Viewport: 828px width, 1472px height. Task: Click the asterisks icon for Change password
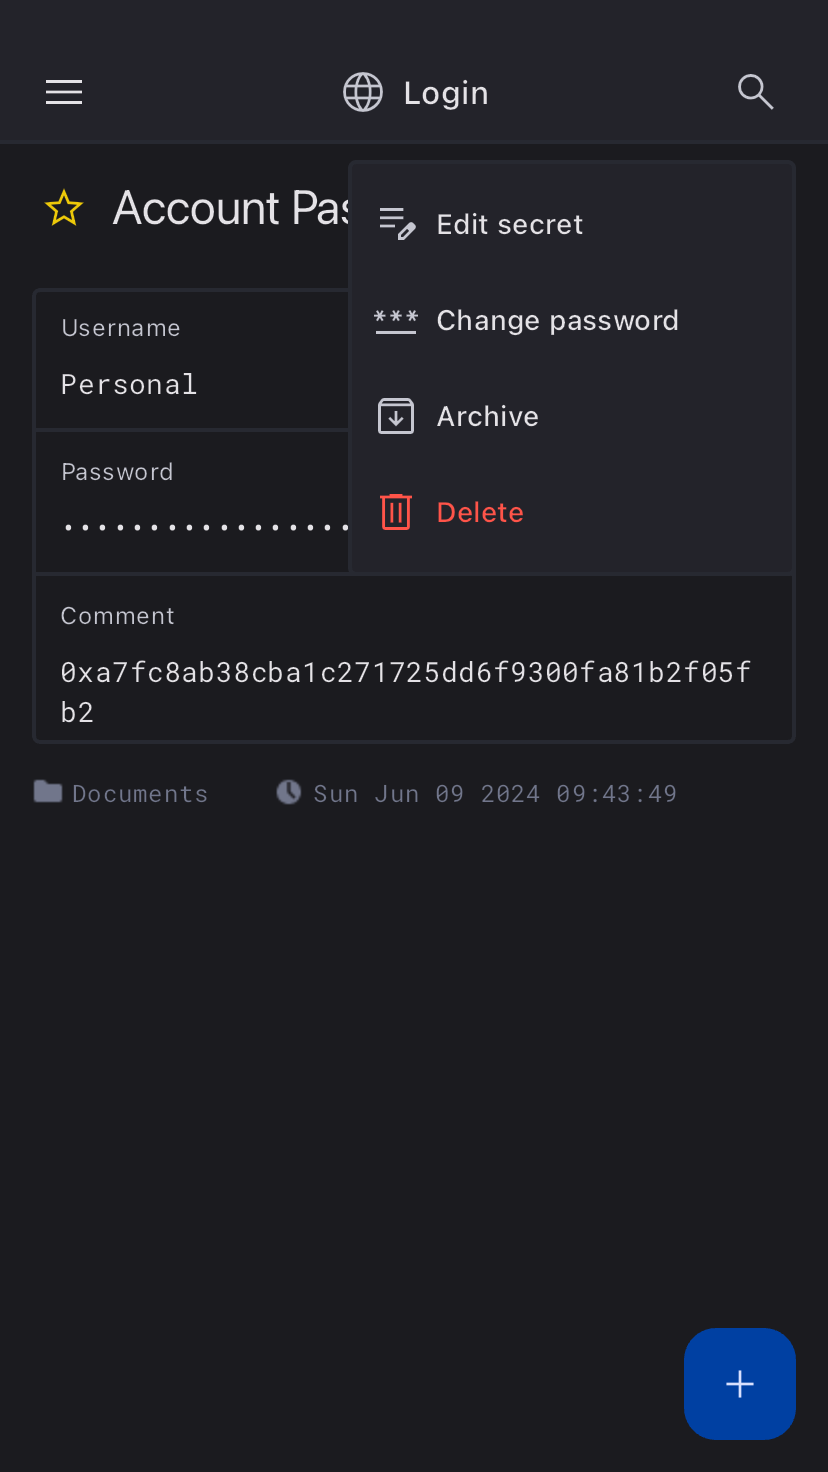point(396,320)
